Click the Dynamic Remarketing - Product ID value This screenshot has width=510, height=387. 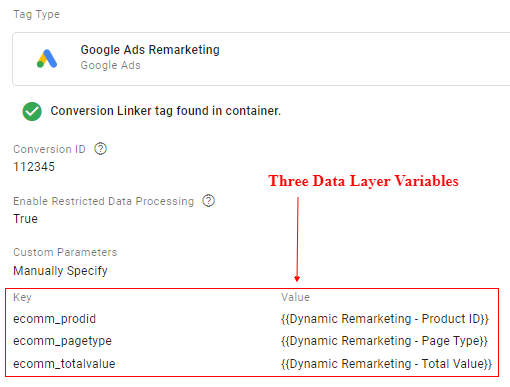tap(385, 319)
